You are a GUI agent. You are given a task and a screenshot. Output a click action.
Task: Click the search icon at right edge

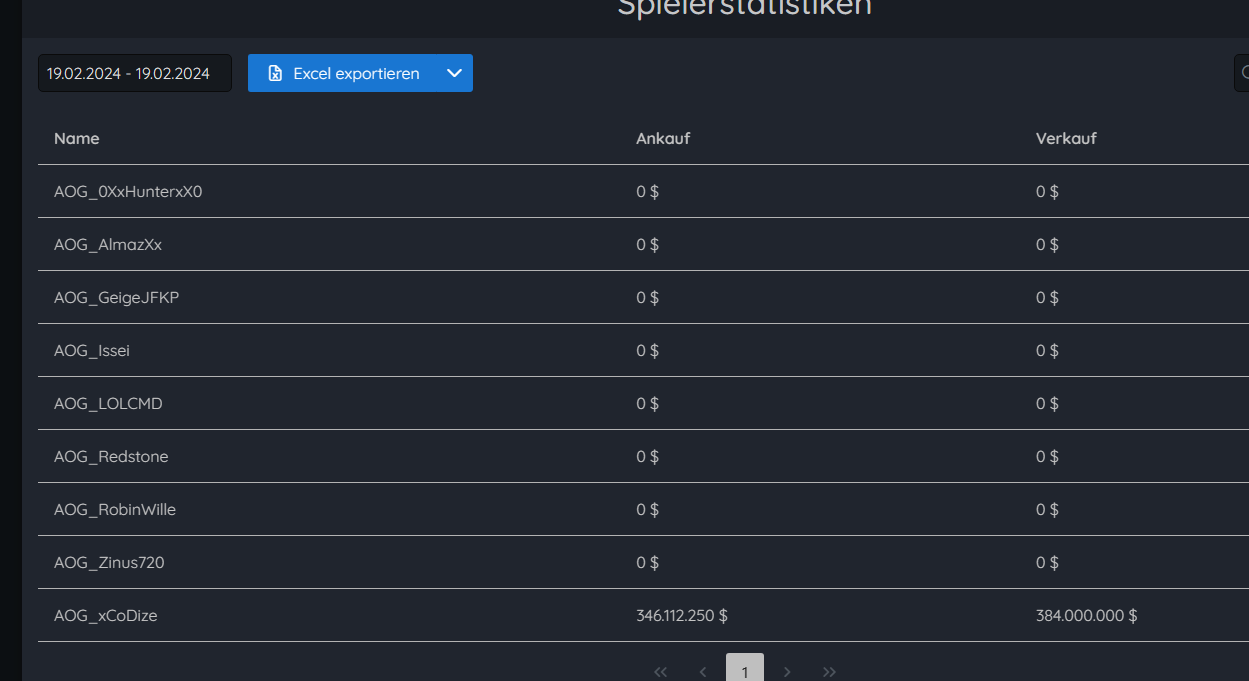tap(1244, 73)
